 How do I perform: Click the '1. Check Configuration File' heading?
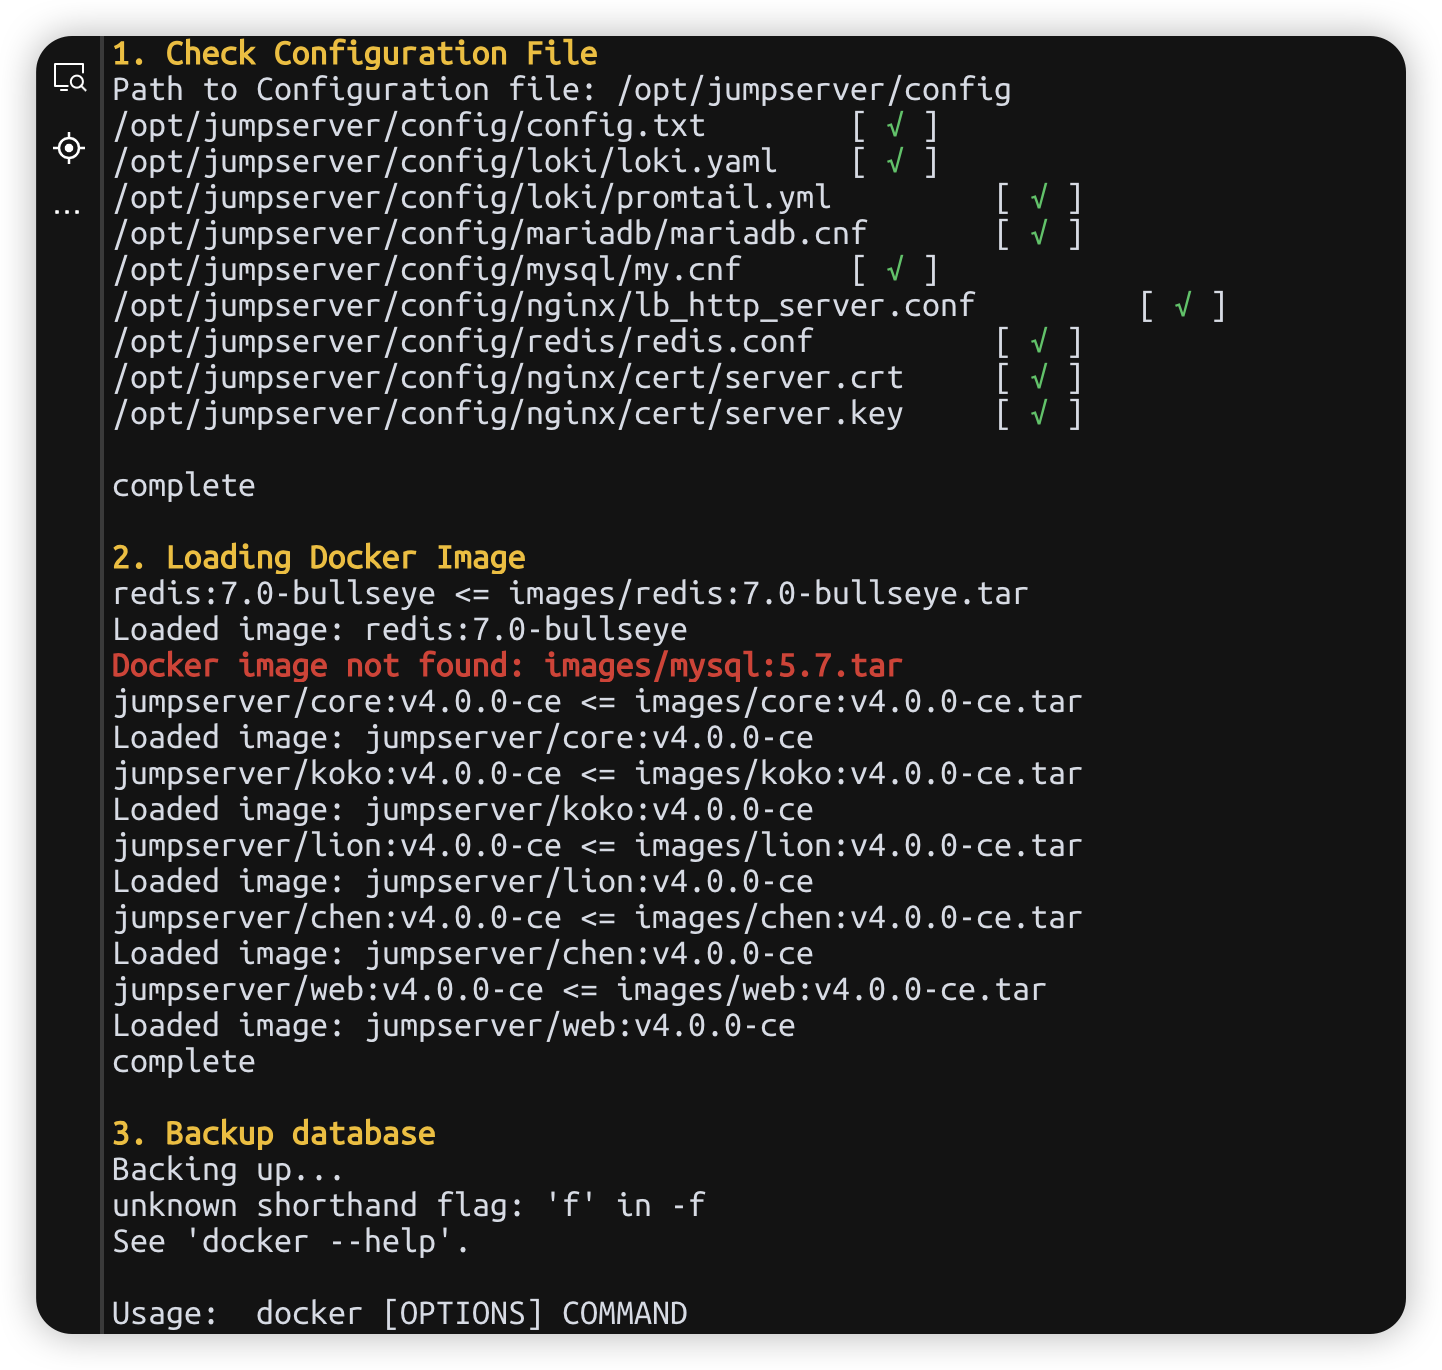pyautogui.click(x=355, y=53)
